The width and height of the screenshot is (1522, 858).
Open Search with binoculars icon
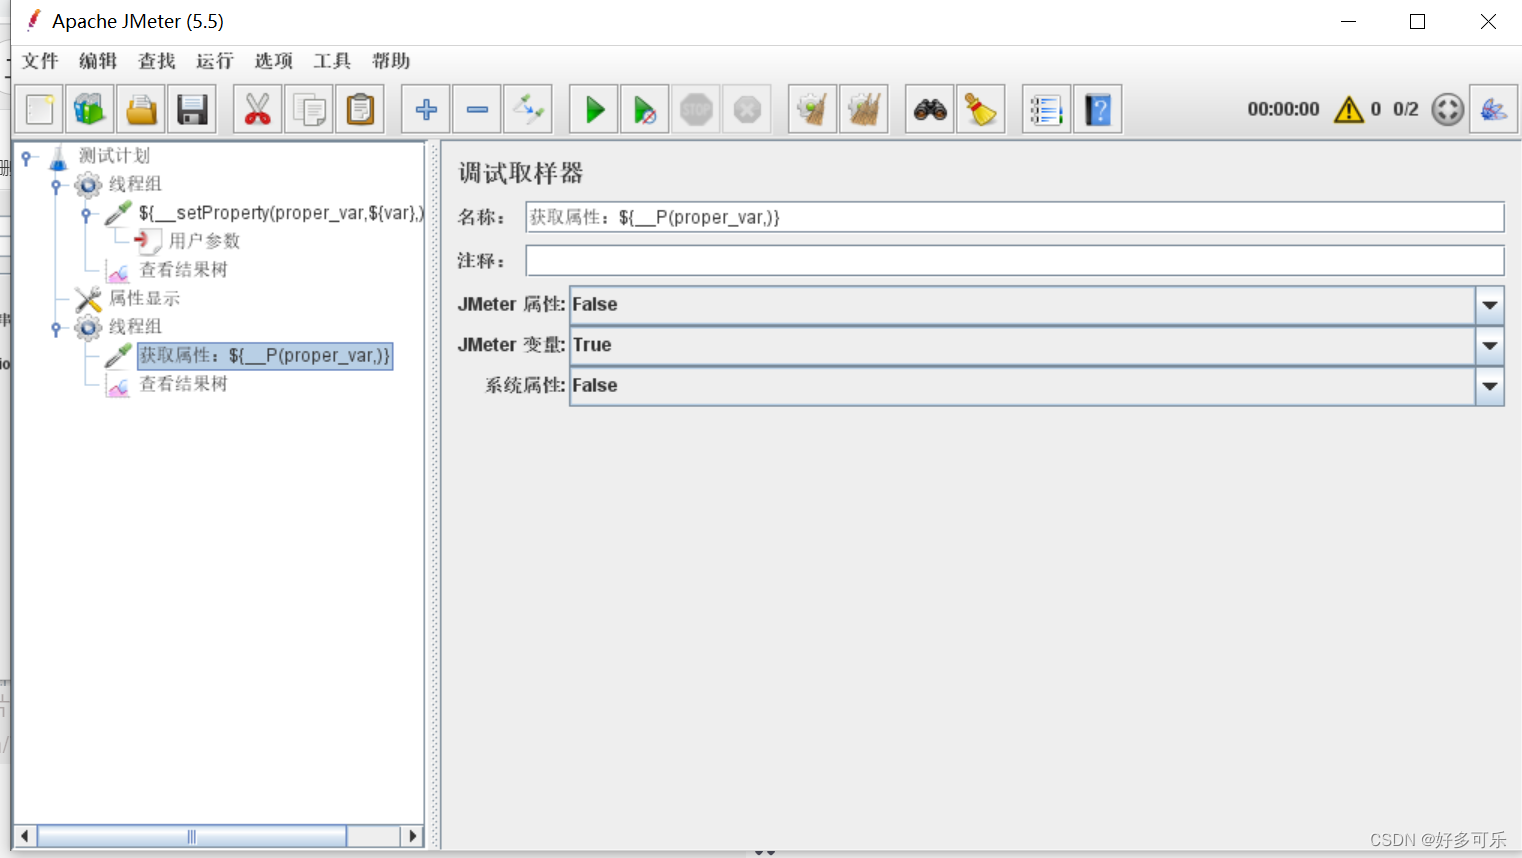coord(930,109)
